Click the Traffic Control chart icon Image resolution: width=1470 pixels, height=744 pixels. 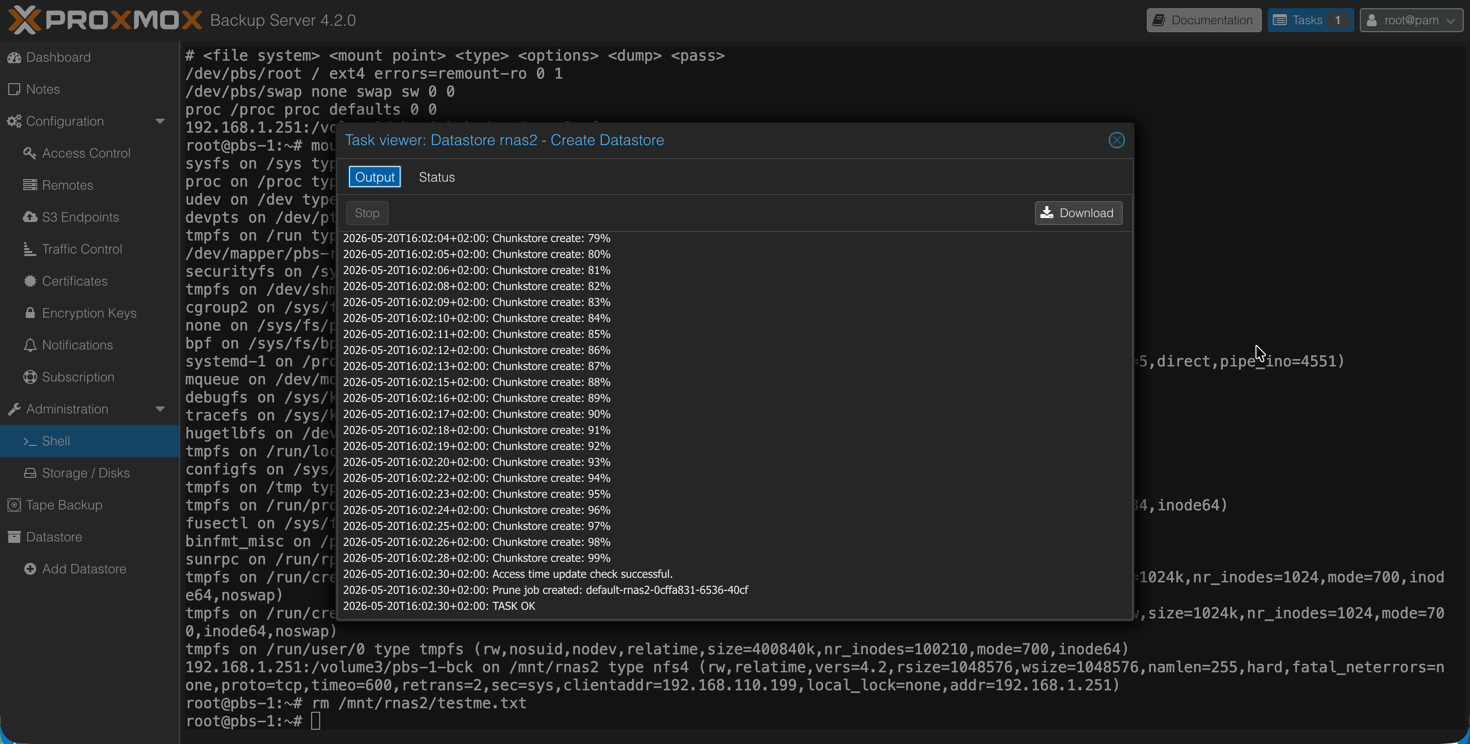(x=30, y=249)
